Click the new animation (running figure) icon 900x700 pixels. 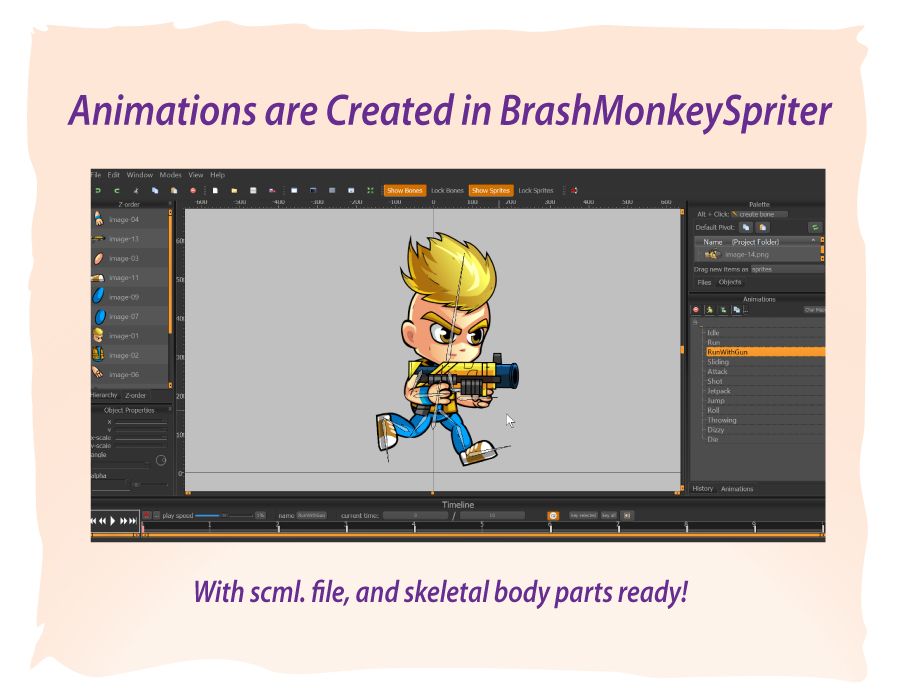click(x=709, y=310)
